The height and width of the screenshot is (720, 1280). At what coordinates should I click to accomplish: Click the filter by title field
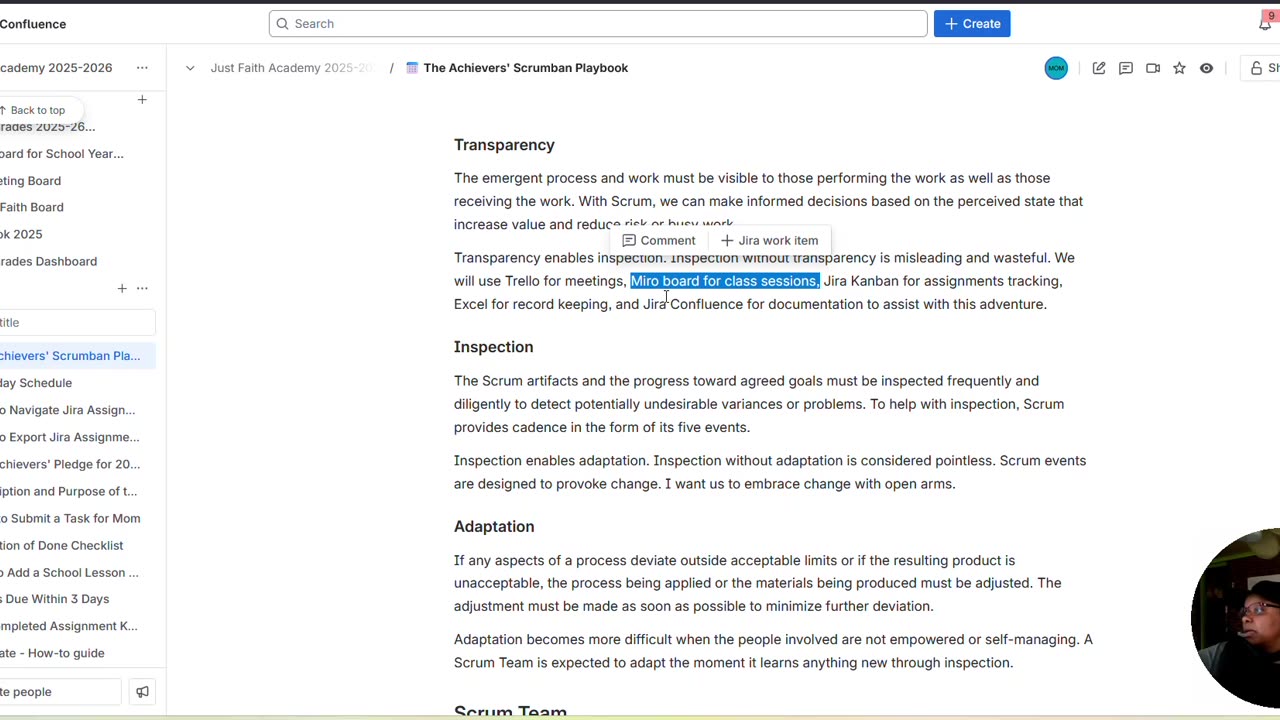coord(77,322)
